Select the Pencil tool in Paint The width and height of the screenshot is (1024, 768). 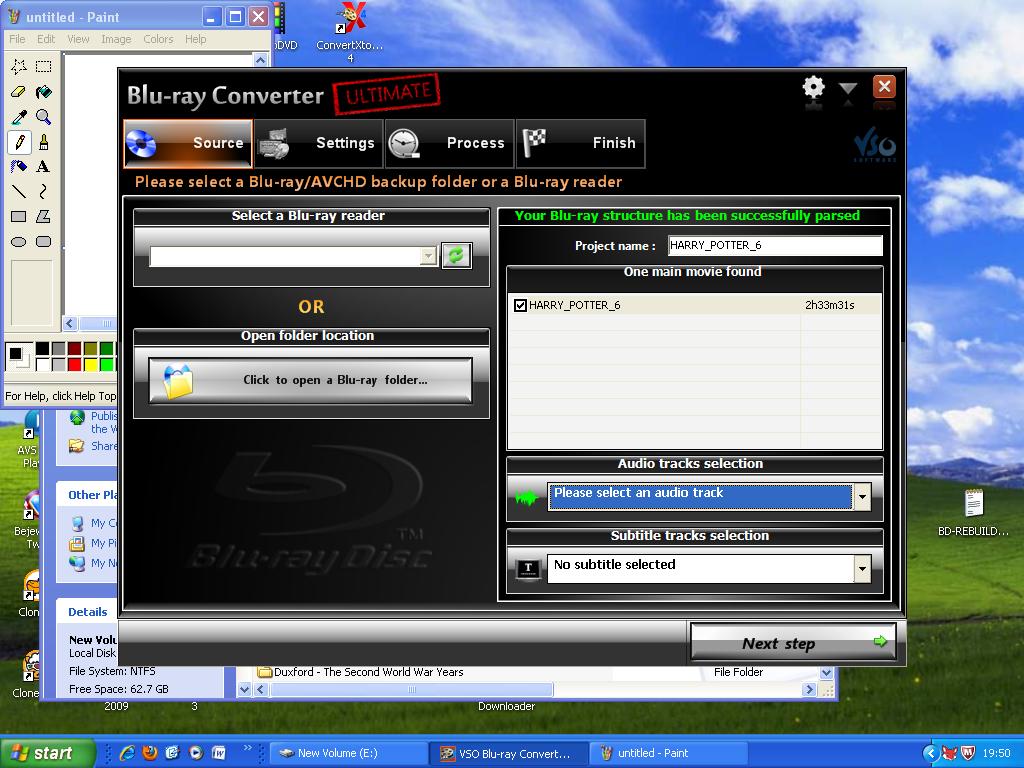point(19,142)
